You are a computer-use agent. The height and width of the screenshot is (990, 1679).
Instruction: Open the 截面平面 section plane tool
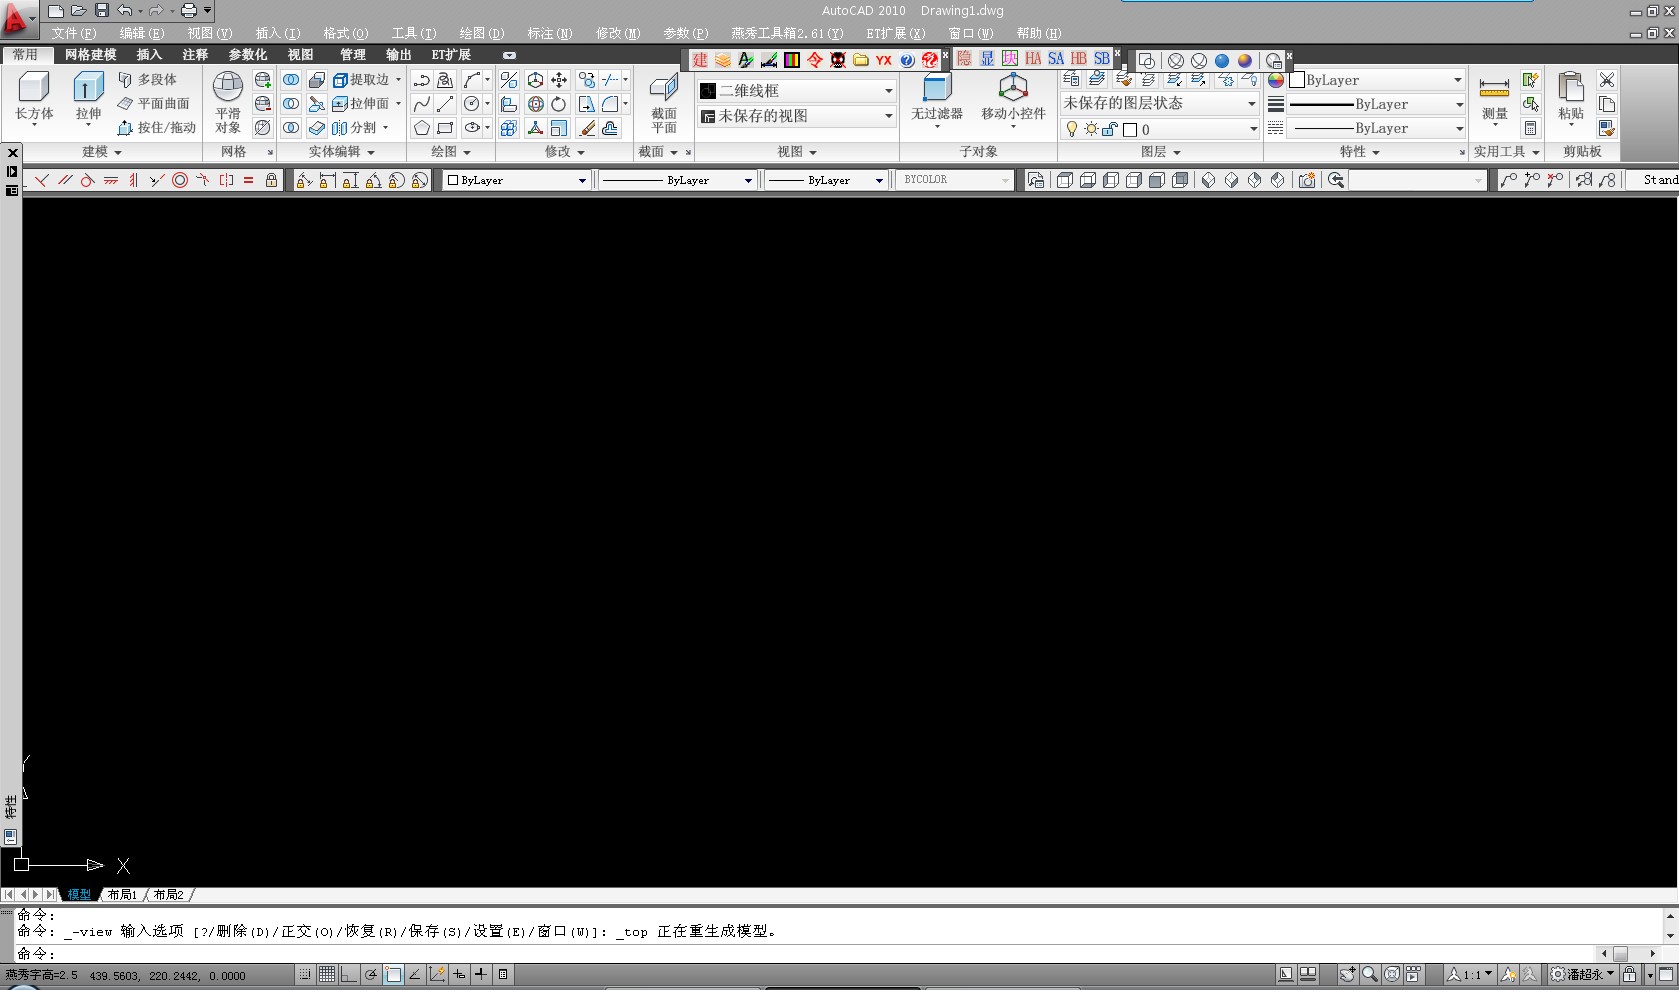664,102
